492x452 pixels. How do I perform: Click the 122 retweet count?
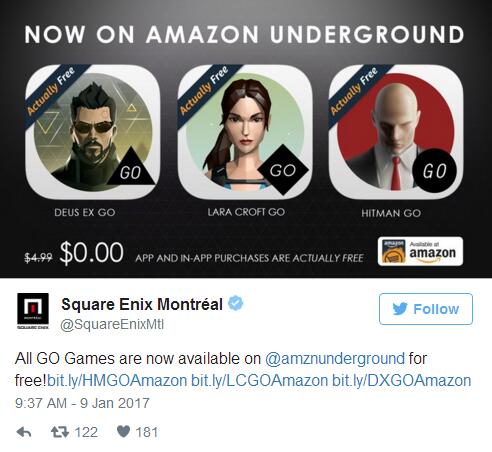click(86, 432)
